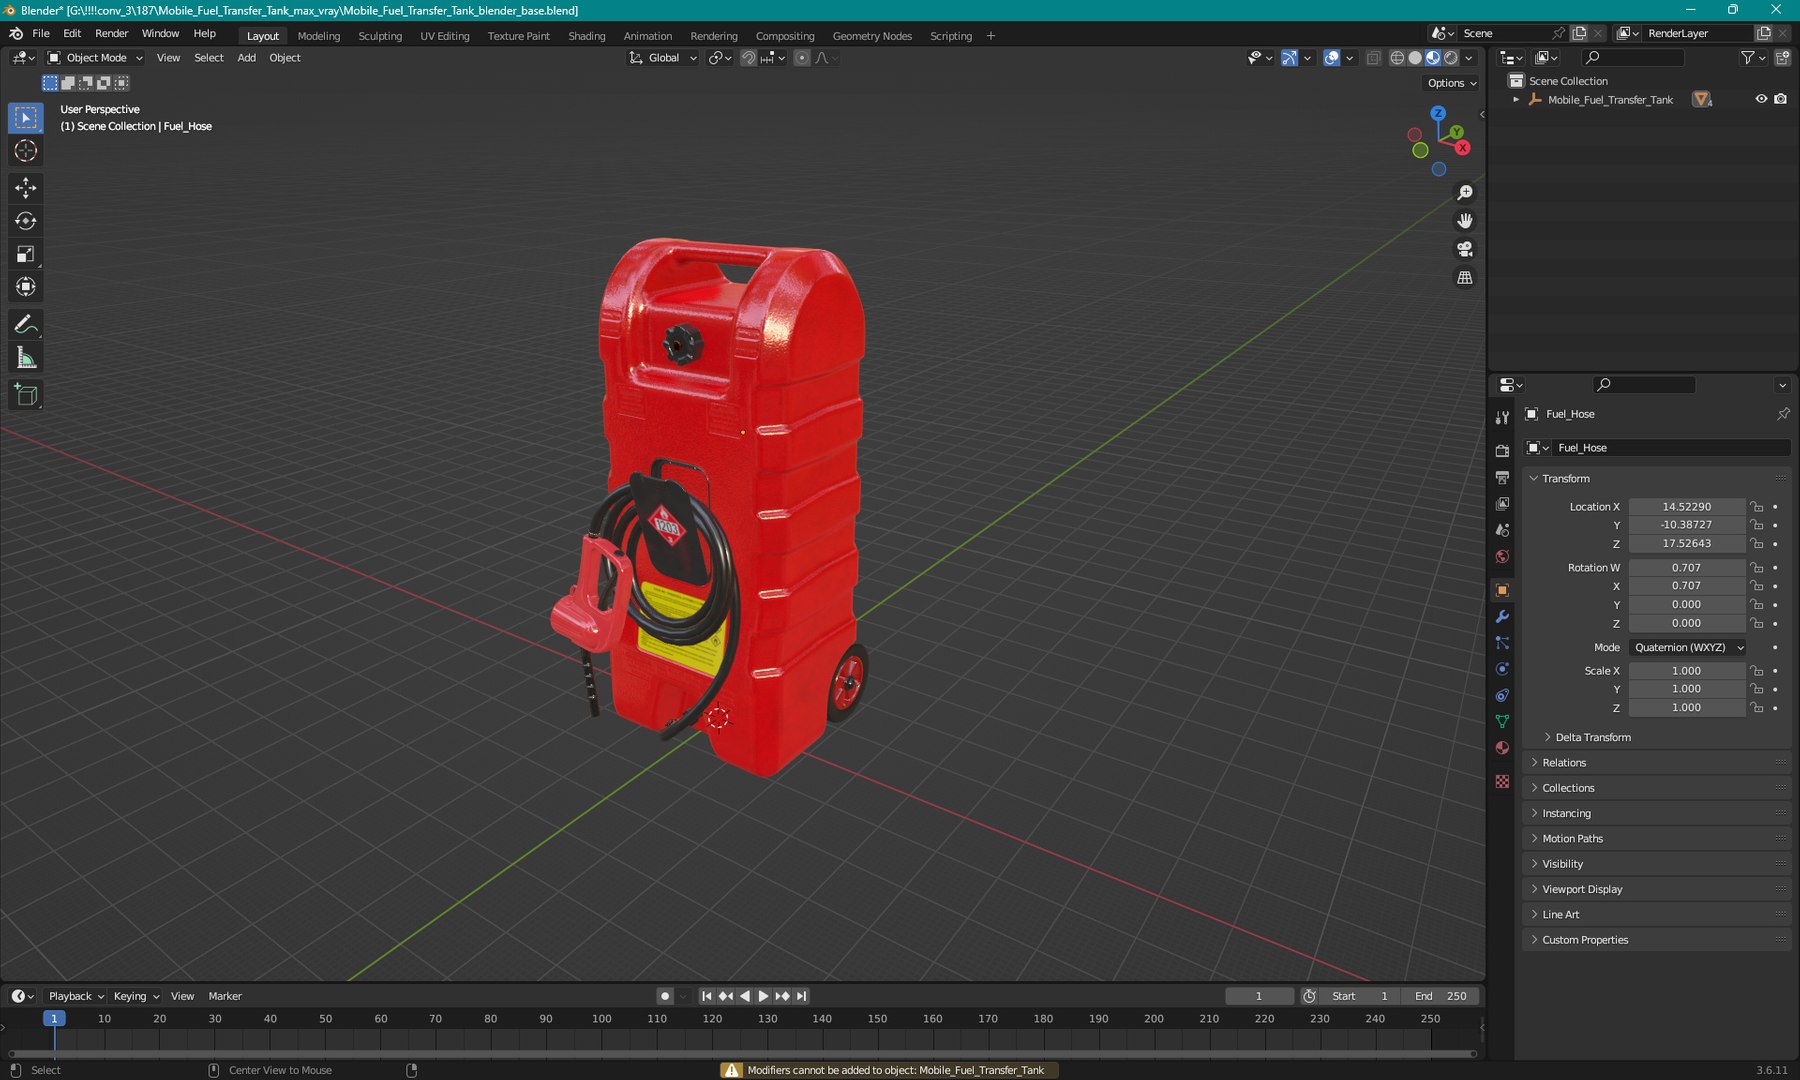The height and width of the screenshot is (1080, 1800).
Task: Activate the Transform tool
Action: tap(26, 287)
